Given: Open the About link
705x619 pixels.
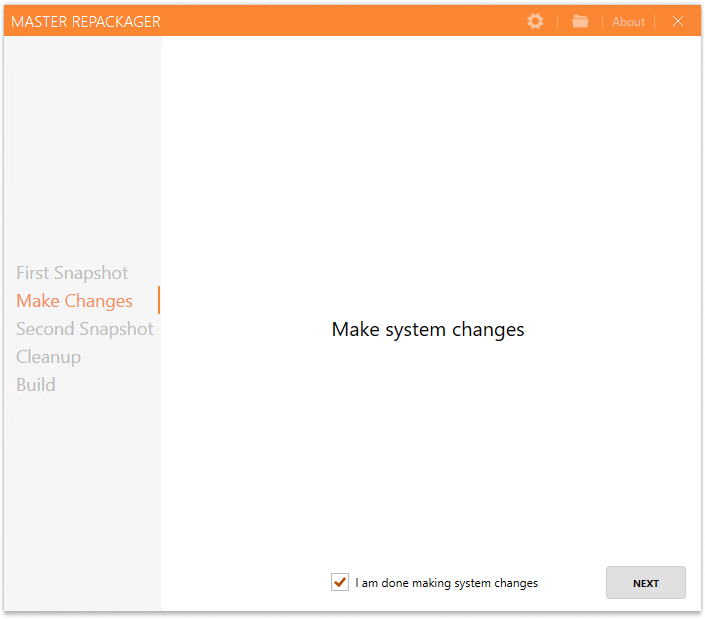Looking at the screenshot, I should [628, 22].
